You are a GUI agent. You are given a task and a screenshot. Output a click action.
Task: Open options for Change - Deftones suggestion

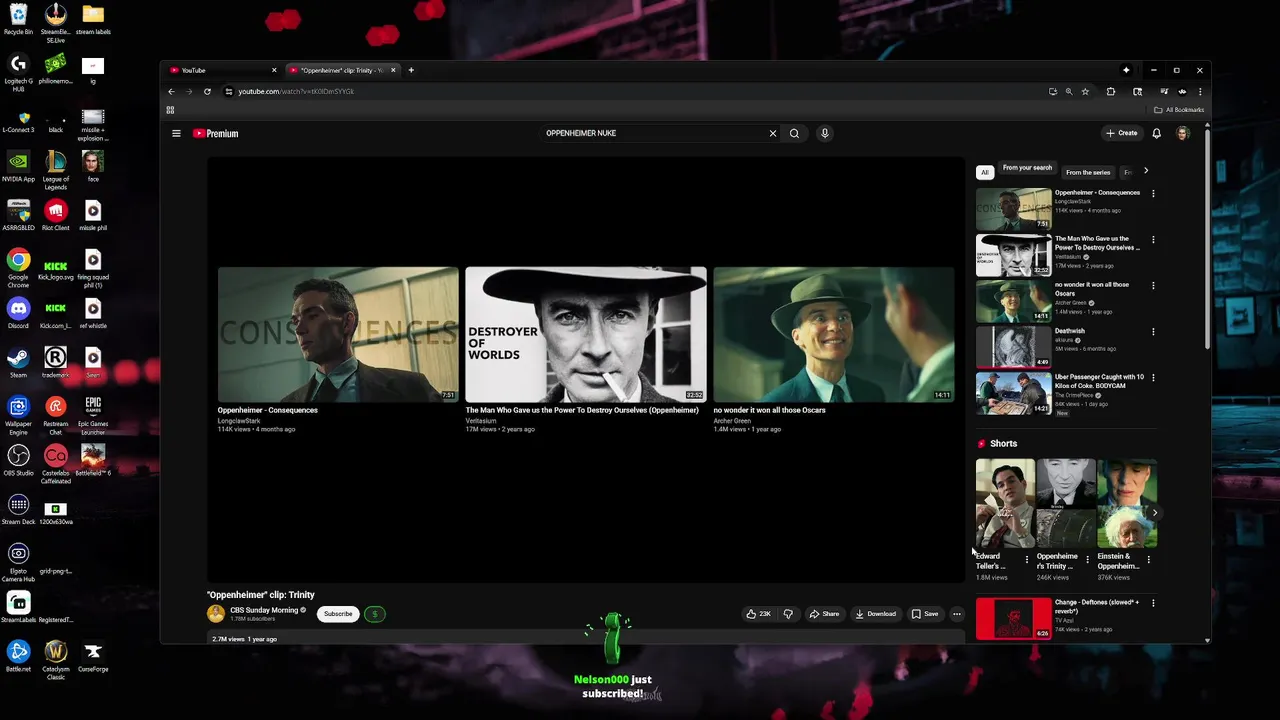click(1153, 604)
